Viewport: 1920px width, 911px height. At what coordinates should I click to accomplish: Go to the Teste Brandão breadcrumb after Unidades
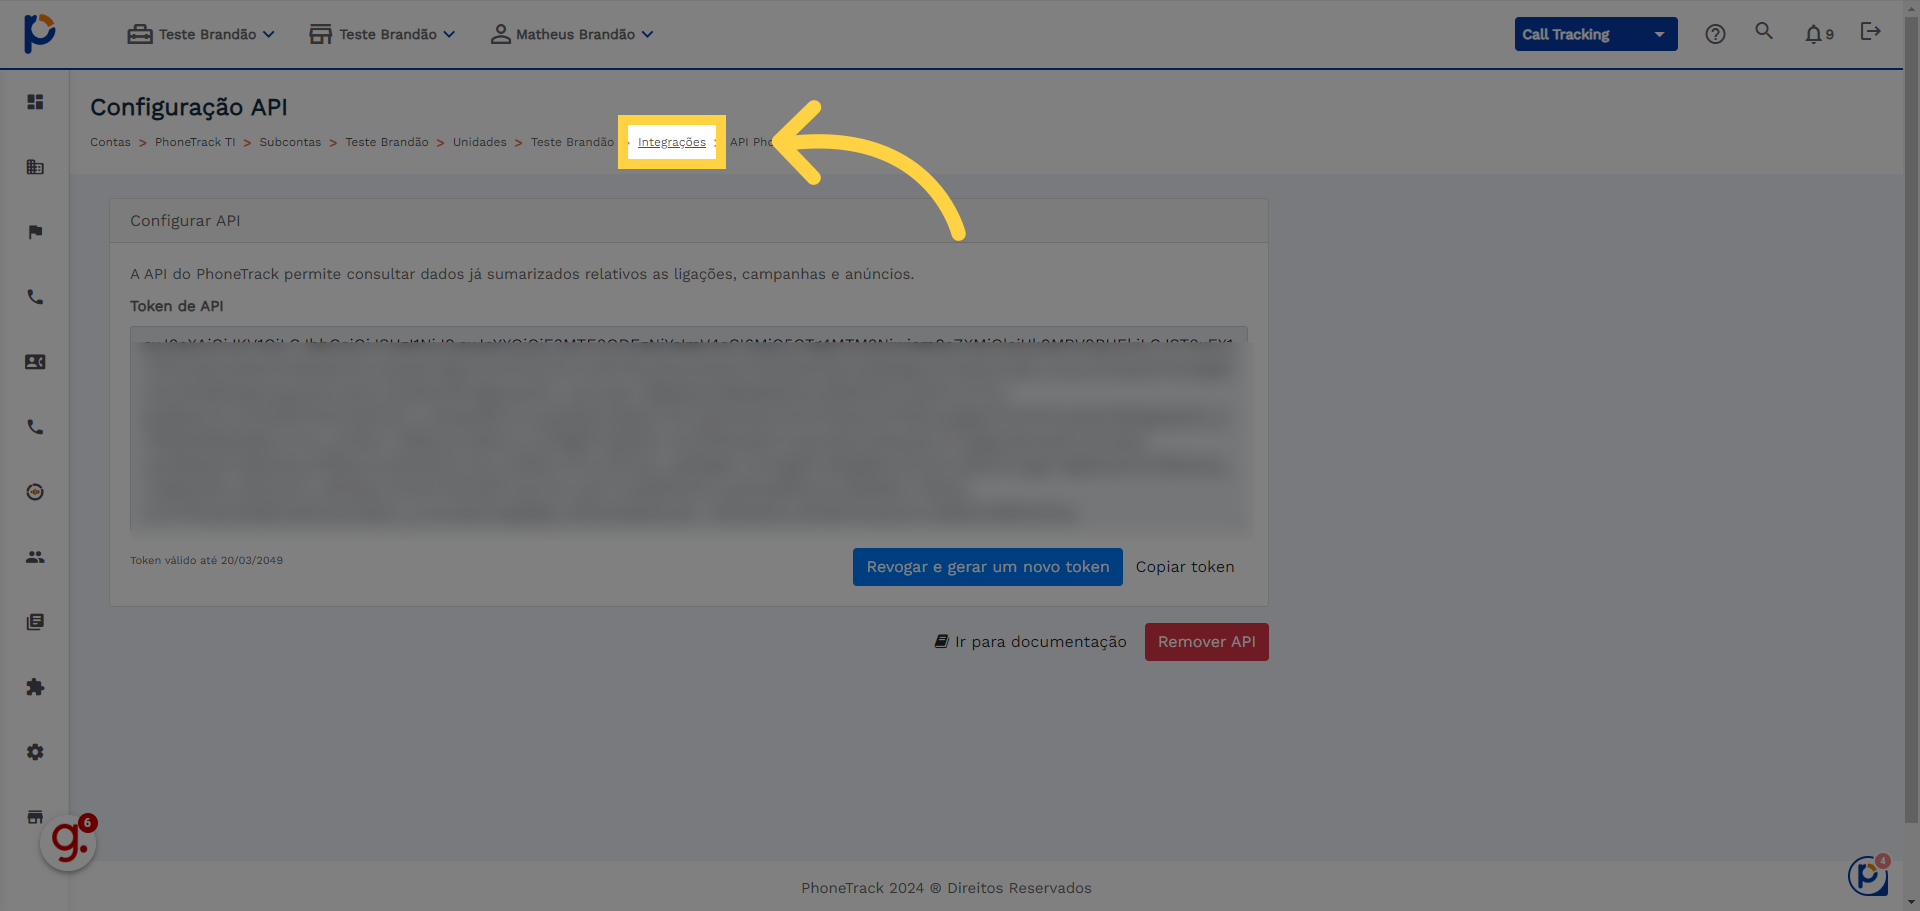pyautogui.click(x=572, y=142)
